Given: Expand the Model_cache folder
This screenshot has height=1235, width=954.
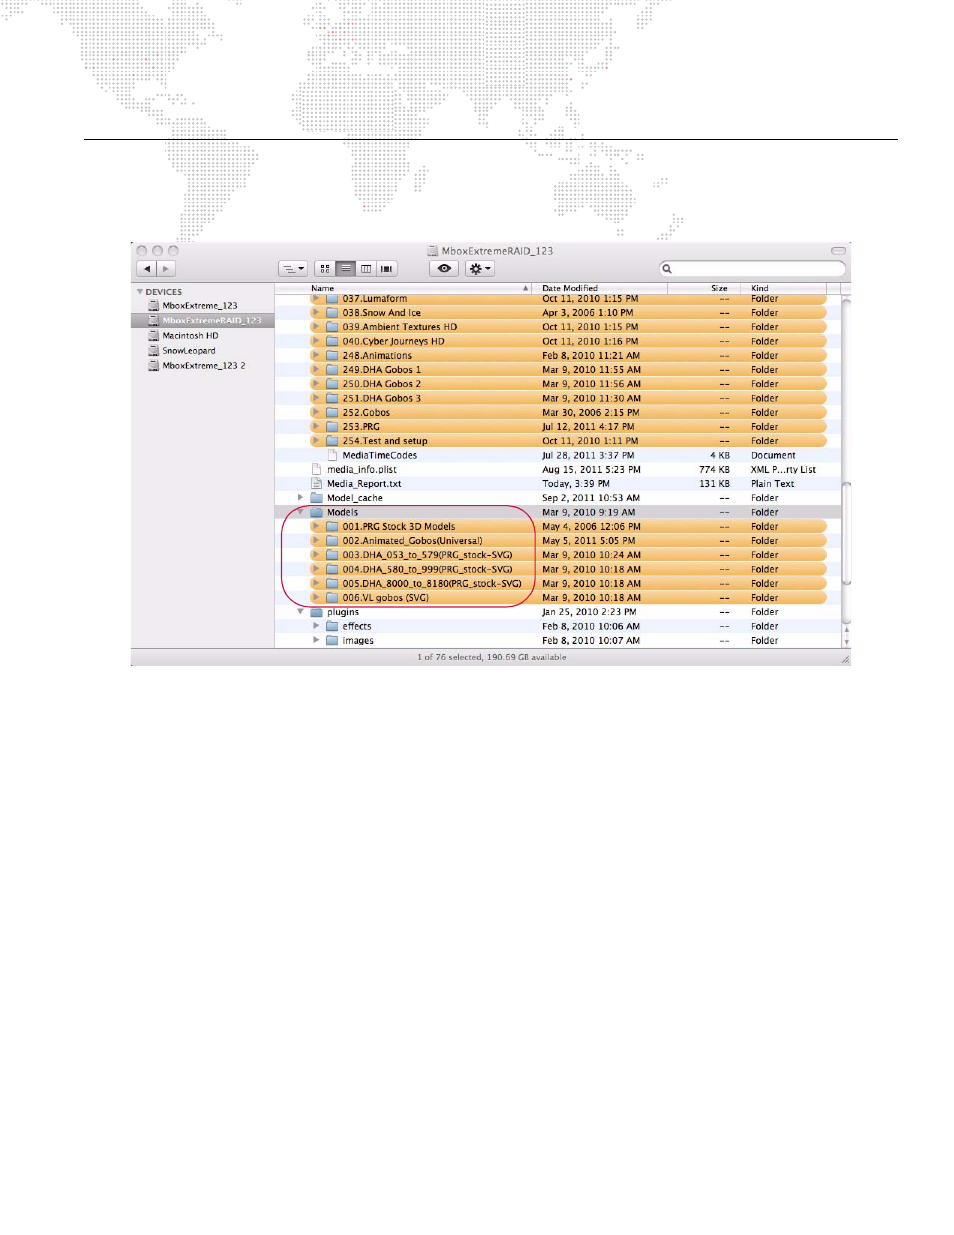Looking at the screenshot, I should 300,498.
